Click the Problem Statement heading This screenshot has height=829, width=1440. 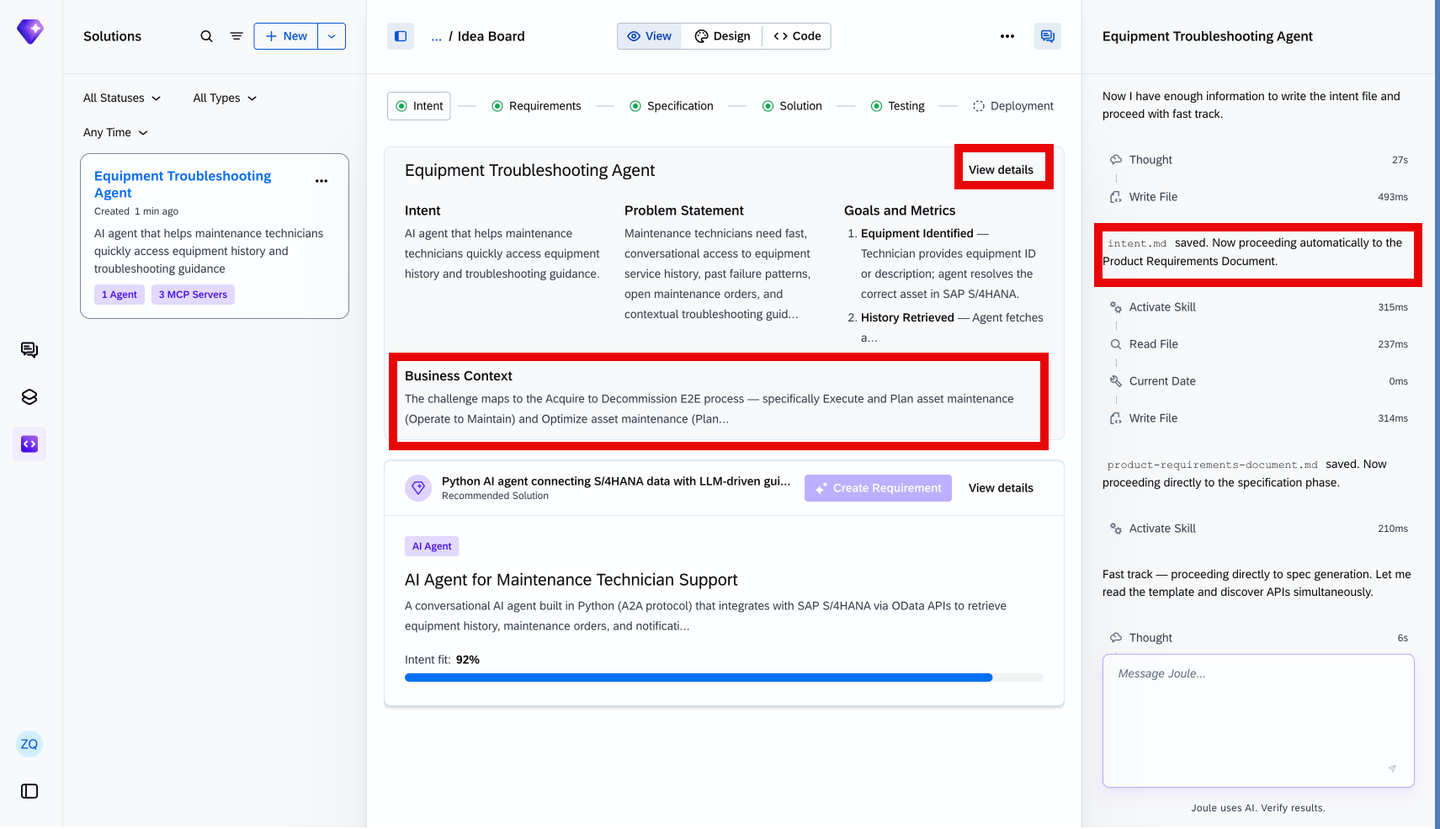[684, 210]
